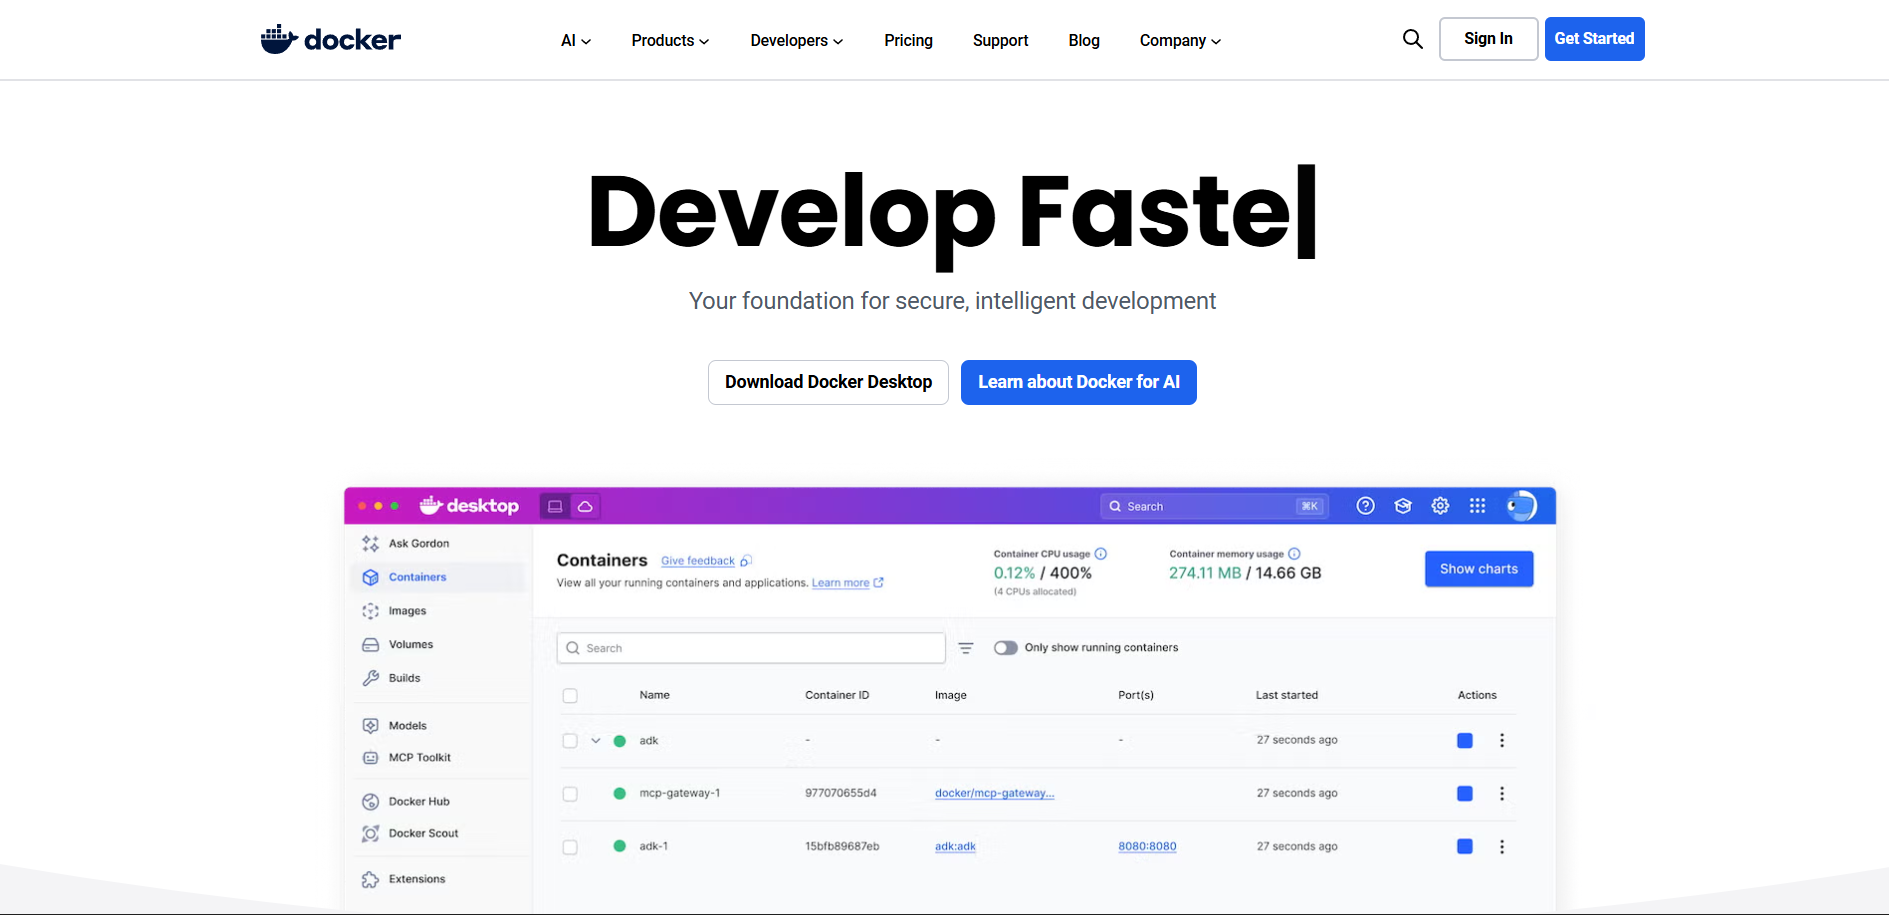Check the select-all checkbox in table header
The image size is (1889, 915).
pyautogui.click(x=570, y=696)
